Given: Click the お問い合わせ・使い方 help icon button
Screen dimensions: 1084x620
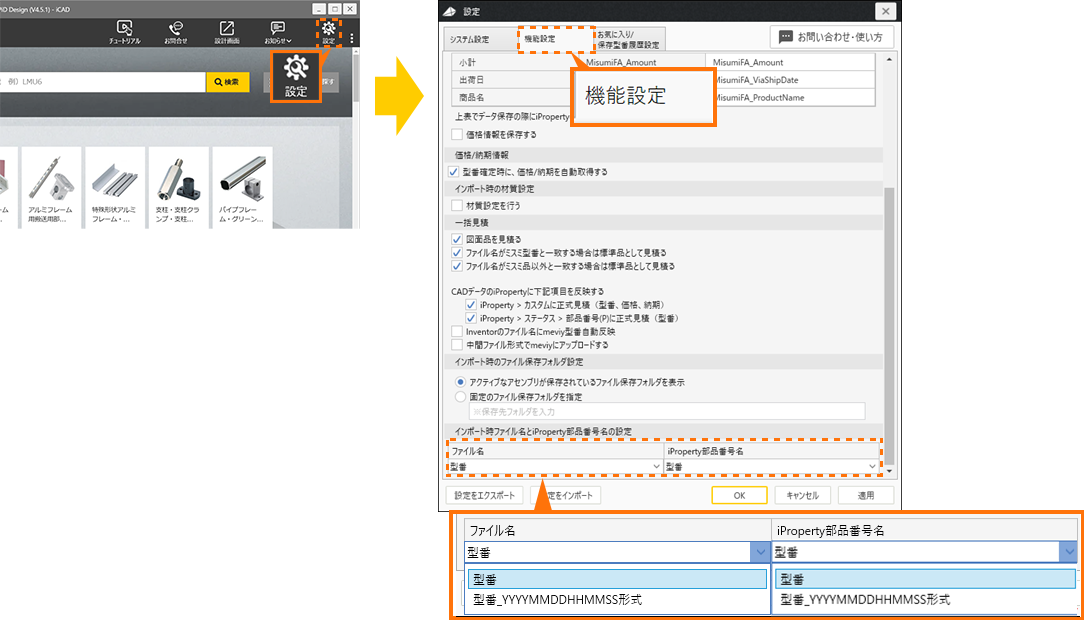Looking at the screenshot, I should [831, 36].
